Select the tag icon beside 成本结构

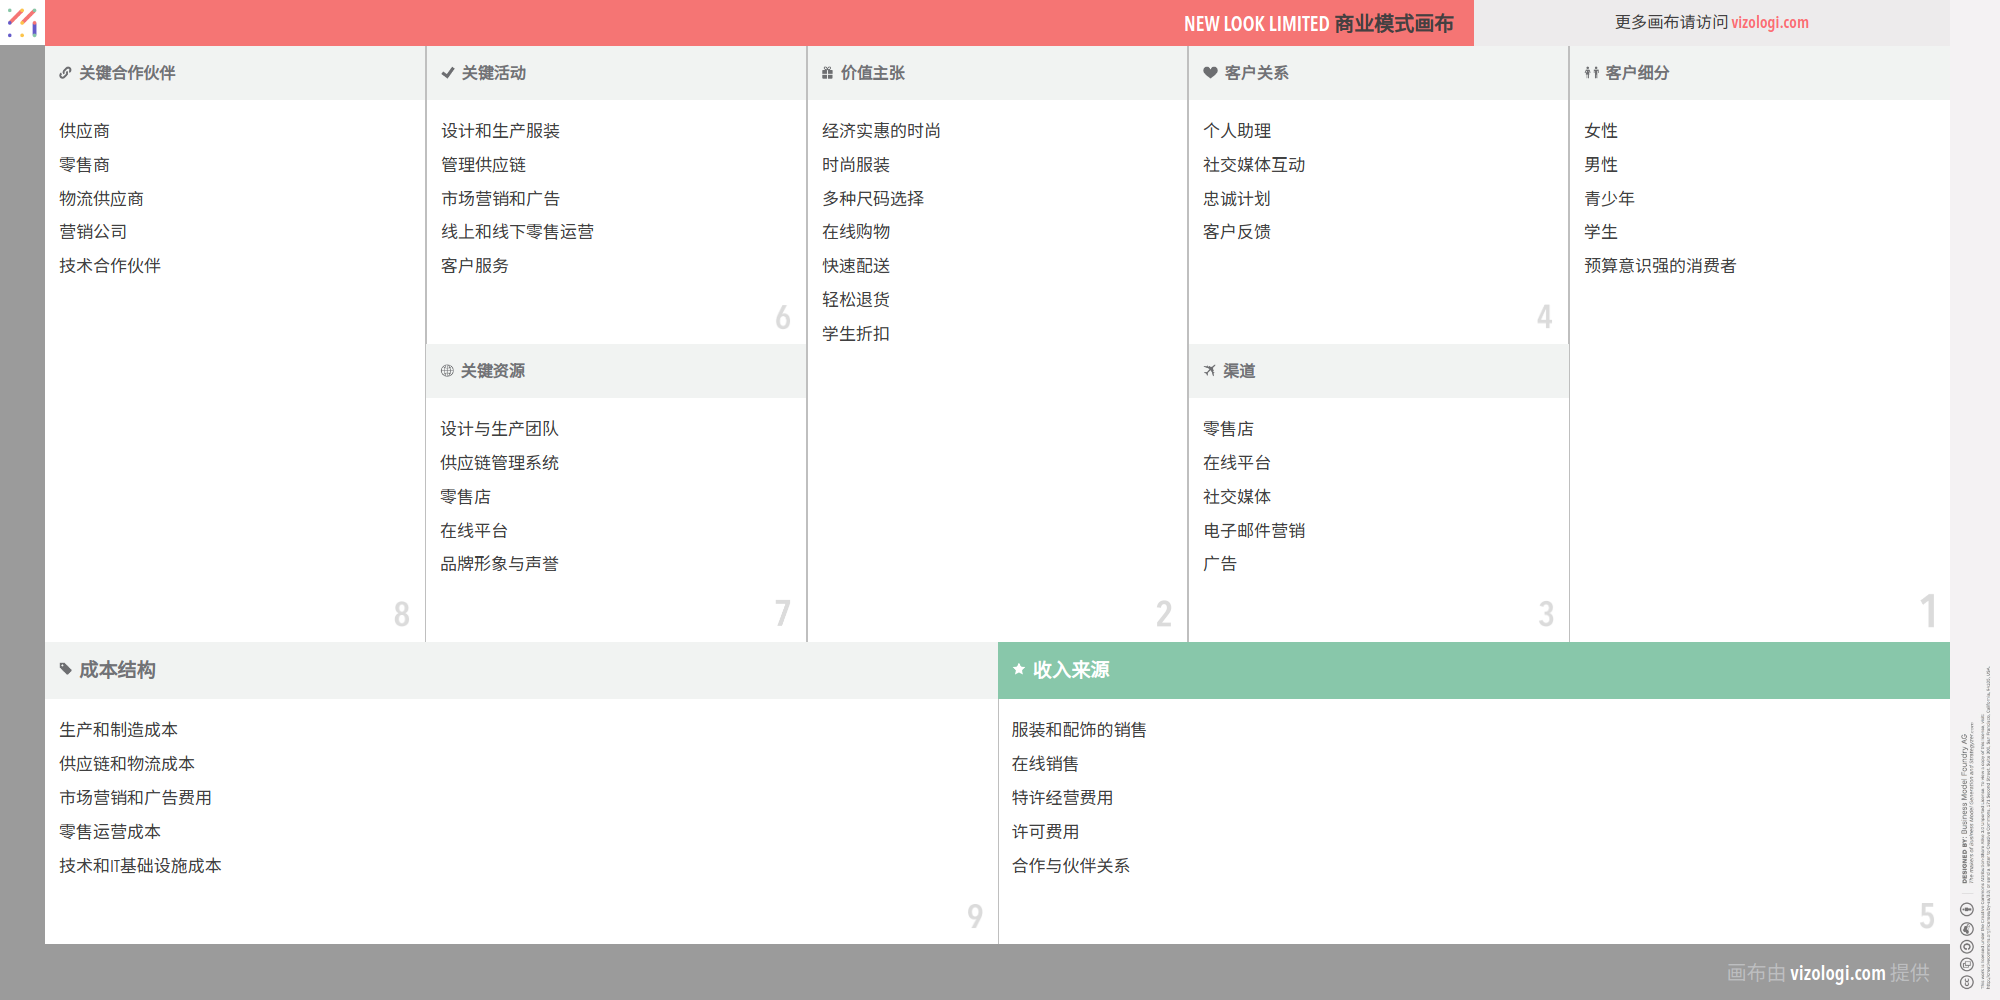(x=65, y=670)
